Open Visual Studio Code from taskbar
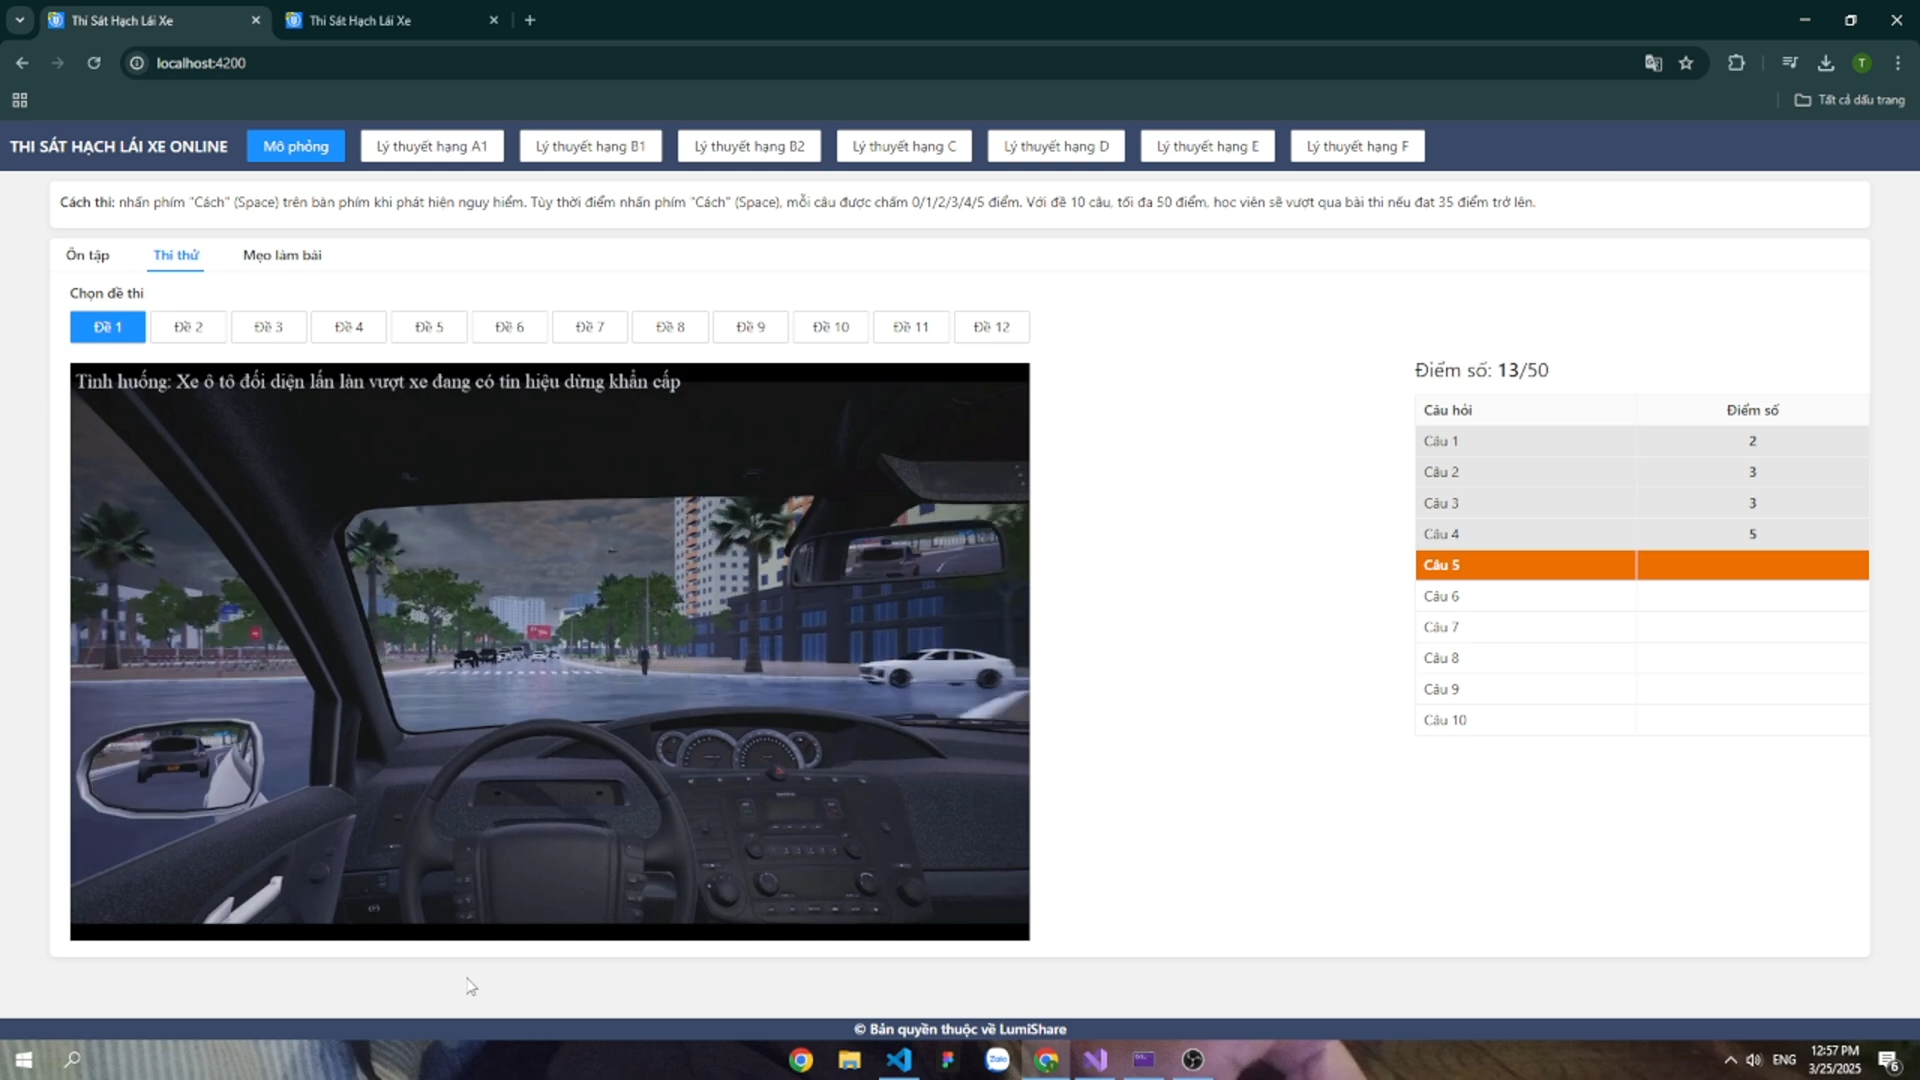The width and height of the screenshot is (1920, 1080). tap(898, 1060)
